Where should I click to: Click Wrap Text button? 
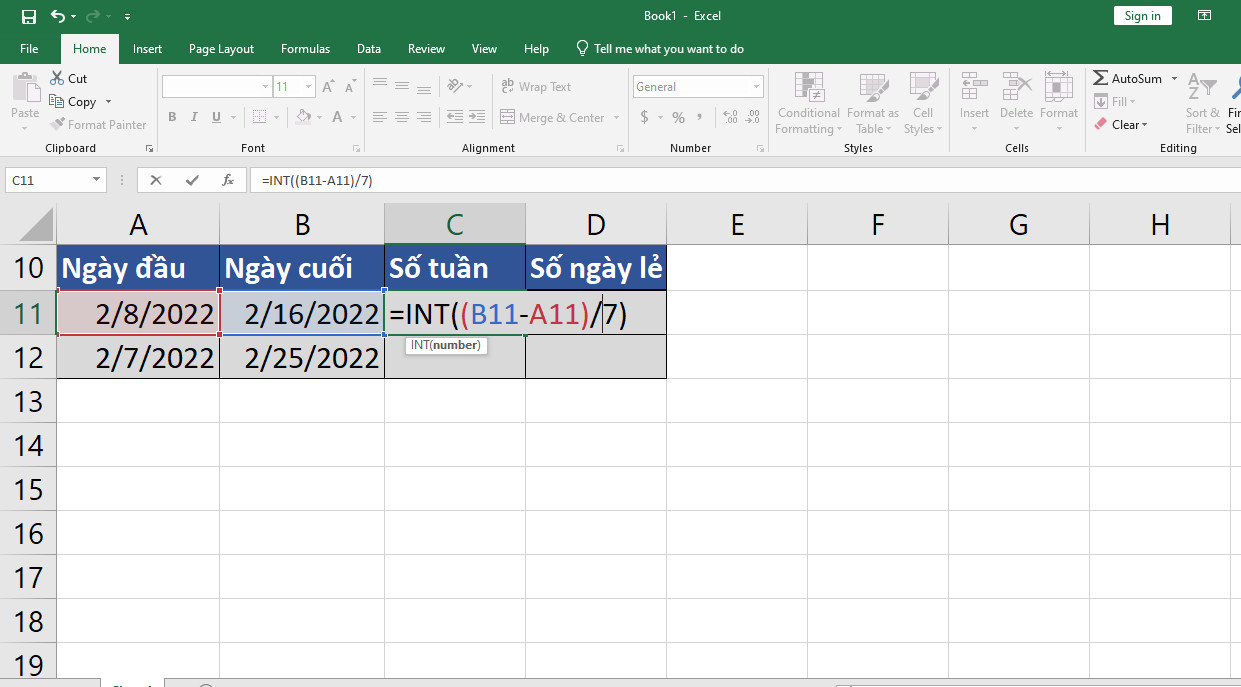tap(537, 87)
